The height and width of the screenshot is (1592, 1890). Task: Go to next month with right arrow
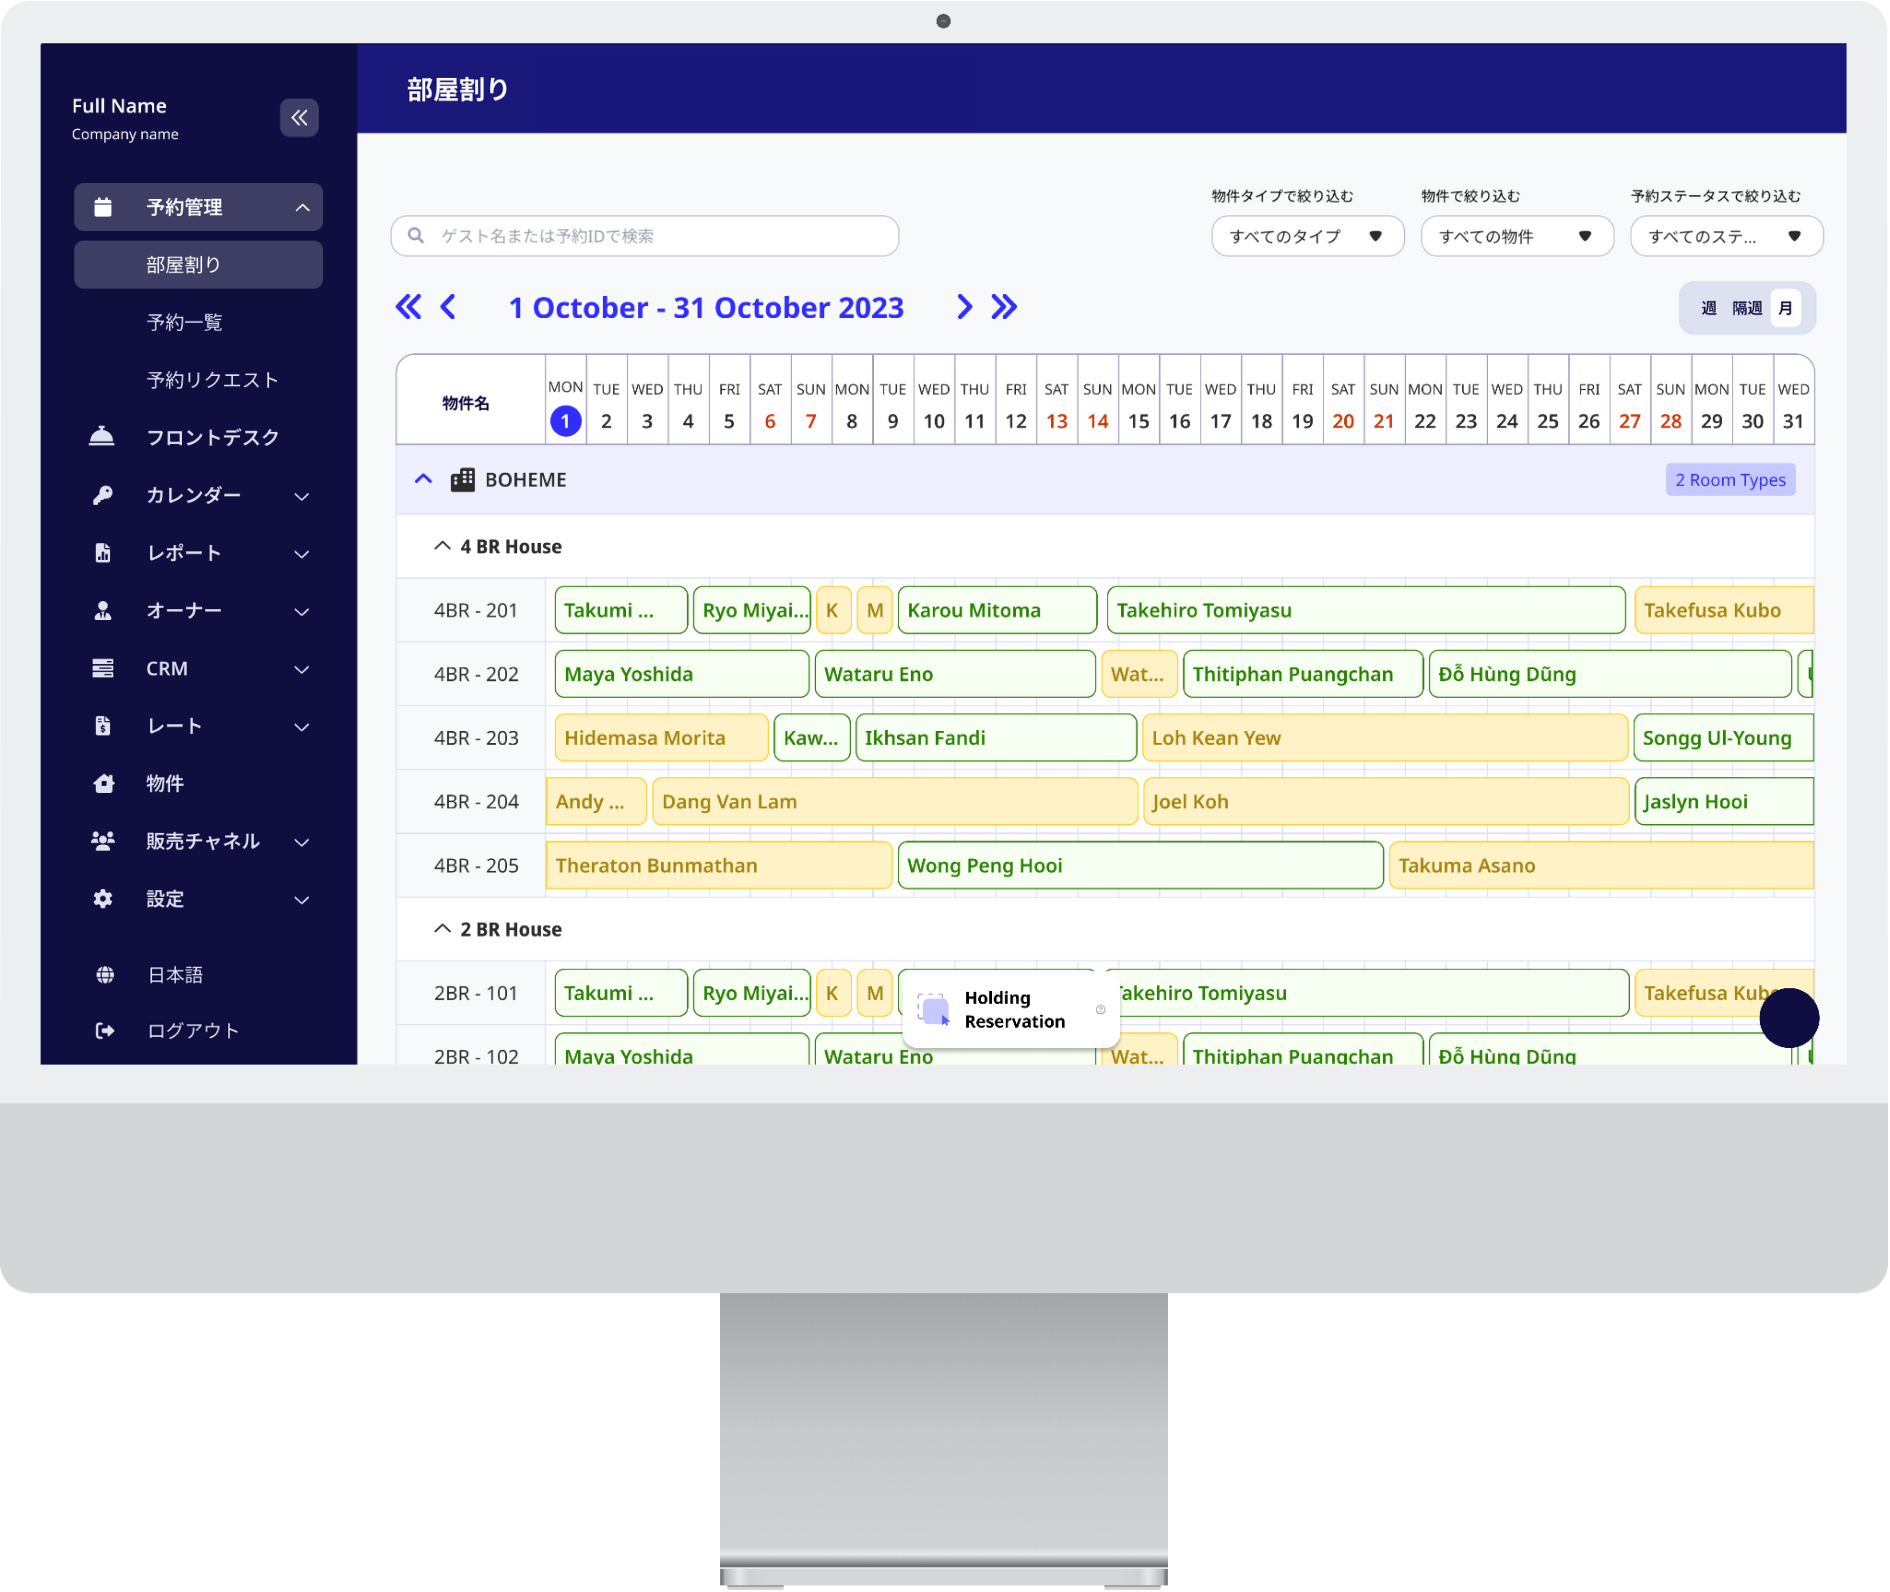click(x=964, y=307)
